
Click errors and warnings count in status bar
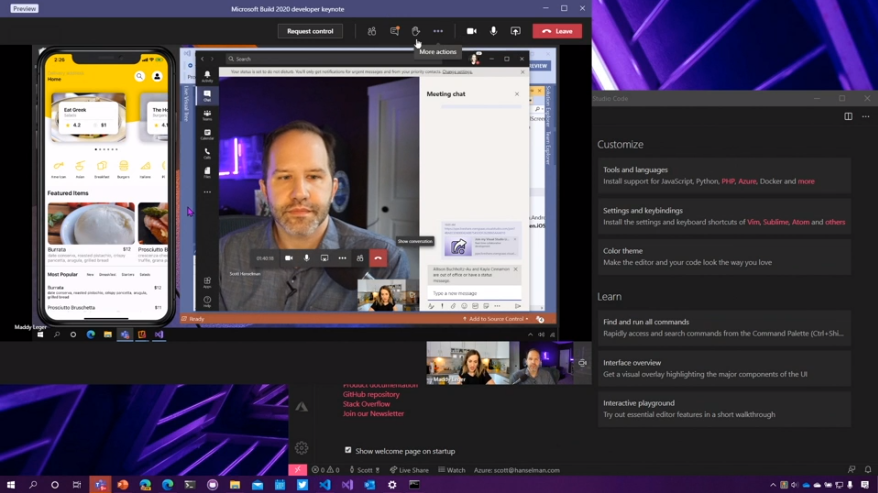325,470
